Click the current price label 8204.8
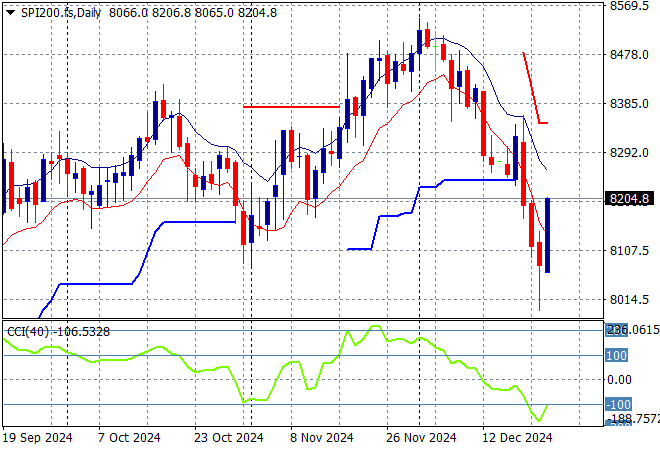 [x=629, y=199]
